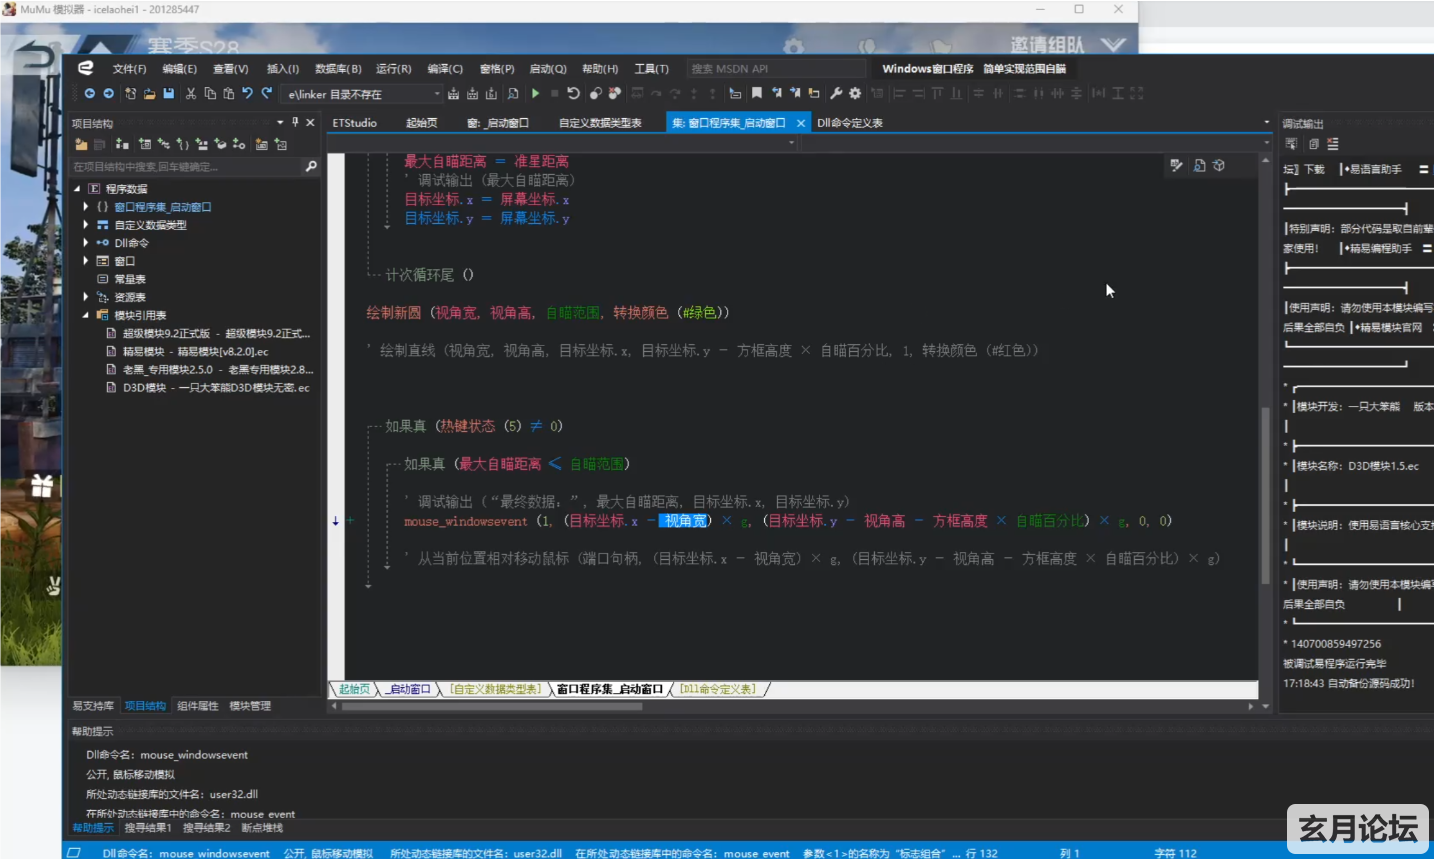Open the 编译(C) menu
Screen dimensions: 1434x859
coord(445,69)
